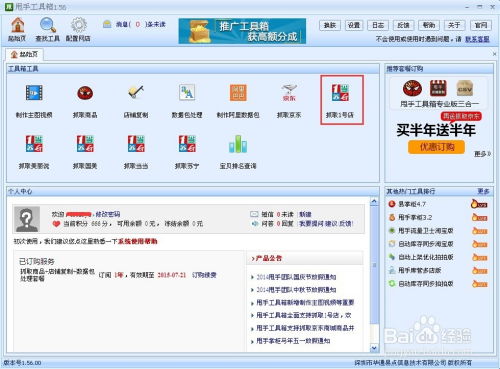
Task: Click the user avatar in 个人中心
Action: [x=27, y=219]
